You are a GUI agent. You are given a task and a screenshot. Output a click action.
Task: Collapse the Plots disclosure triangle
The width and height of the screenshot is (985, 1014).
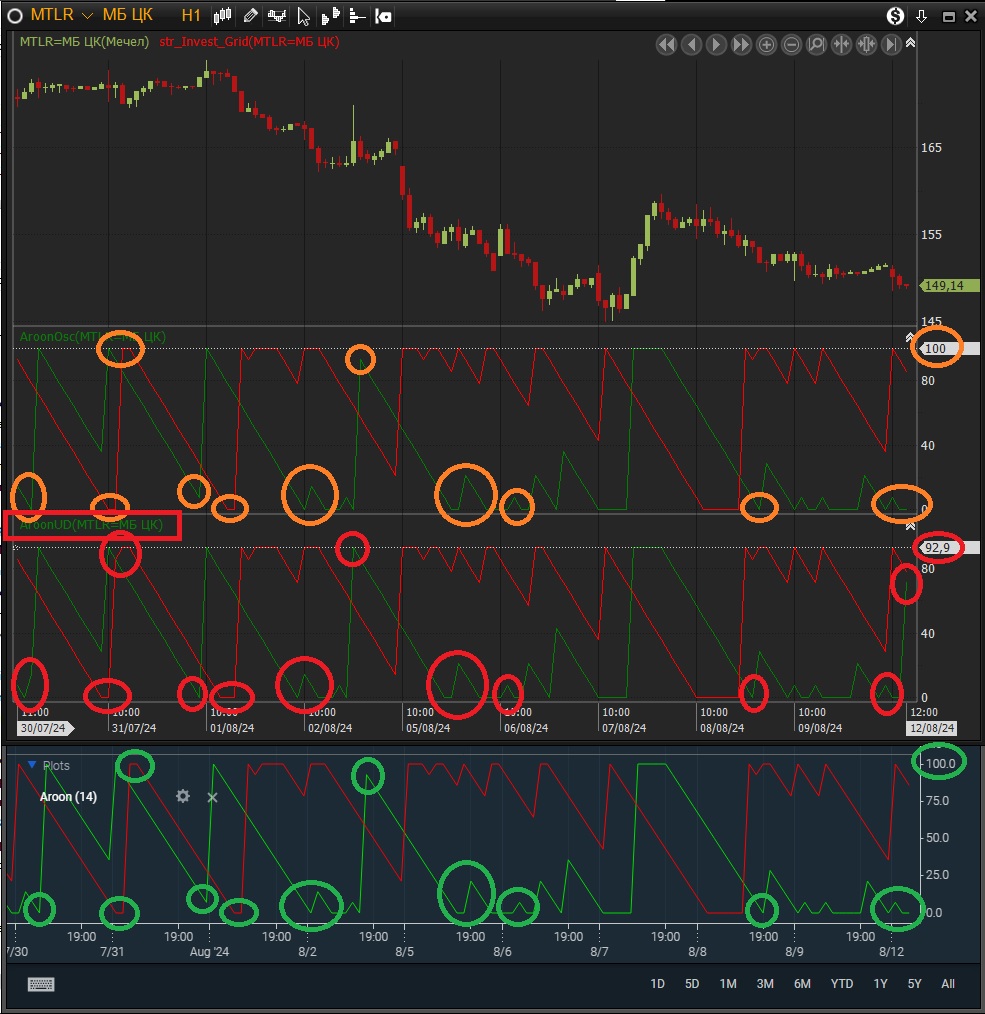point(32,765)
